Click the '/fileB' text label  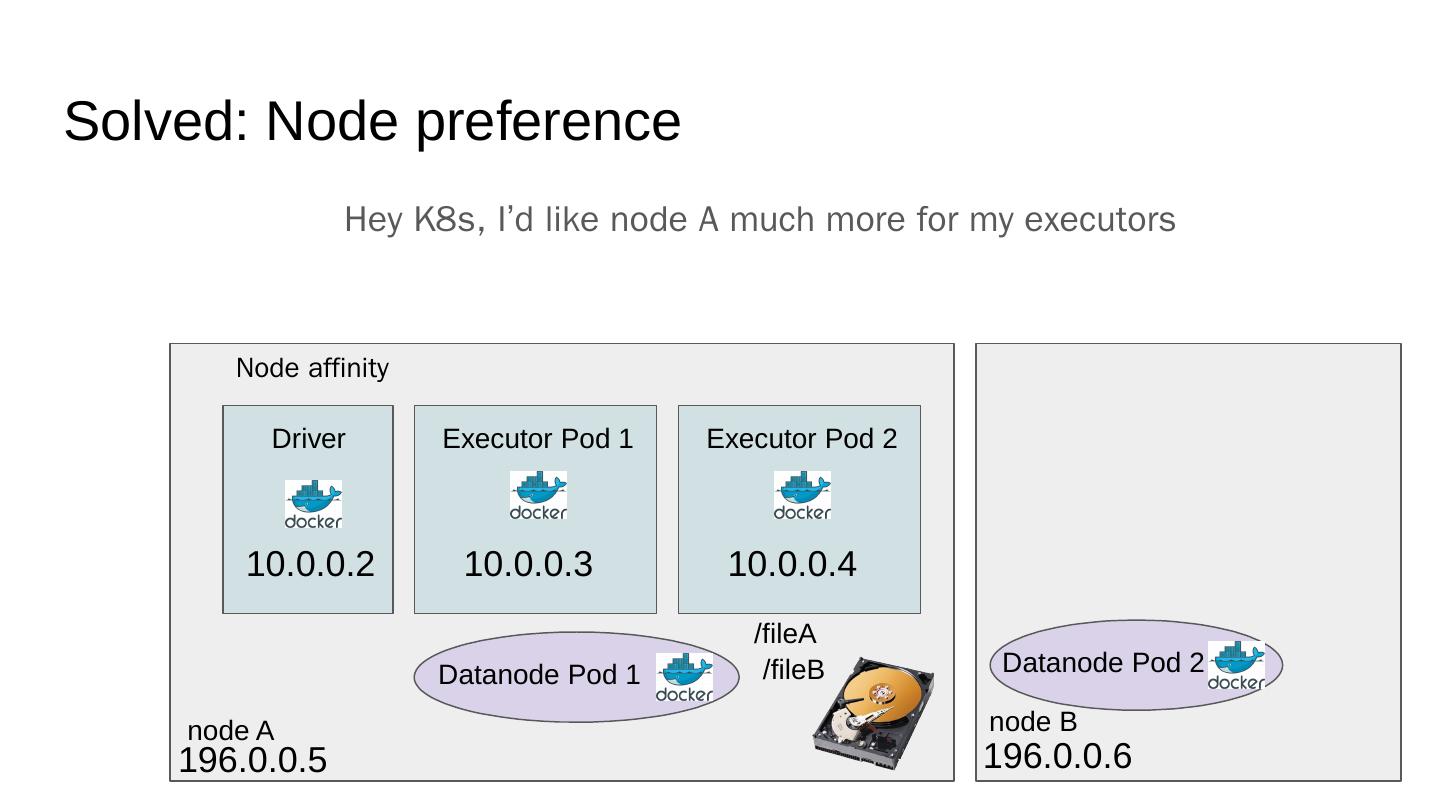(793, 670)
